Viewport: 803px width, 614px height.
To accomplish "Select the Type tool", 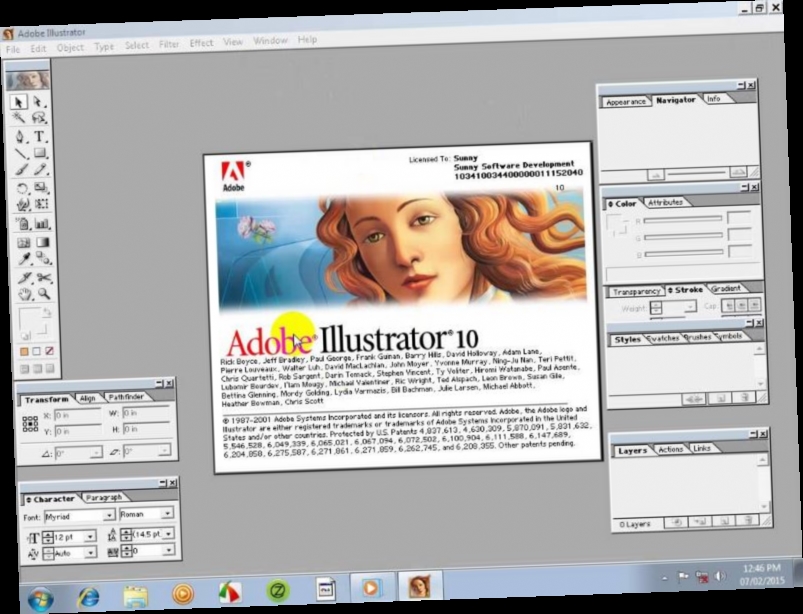I will click(x=37, y=137).
